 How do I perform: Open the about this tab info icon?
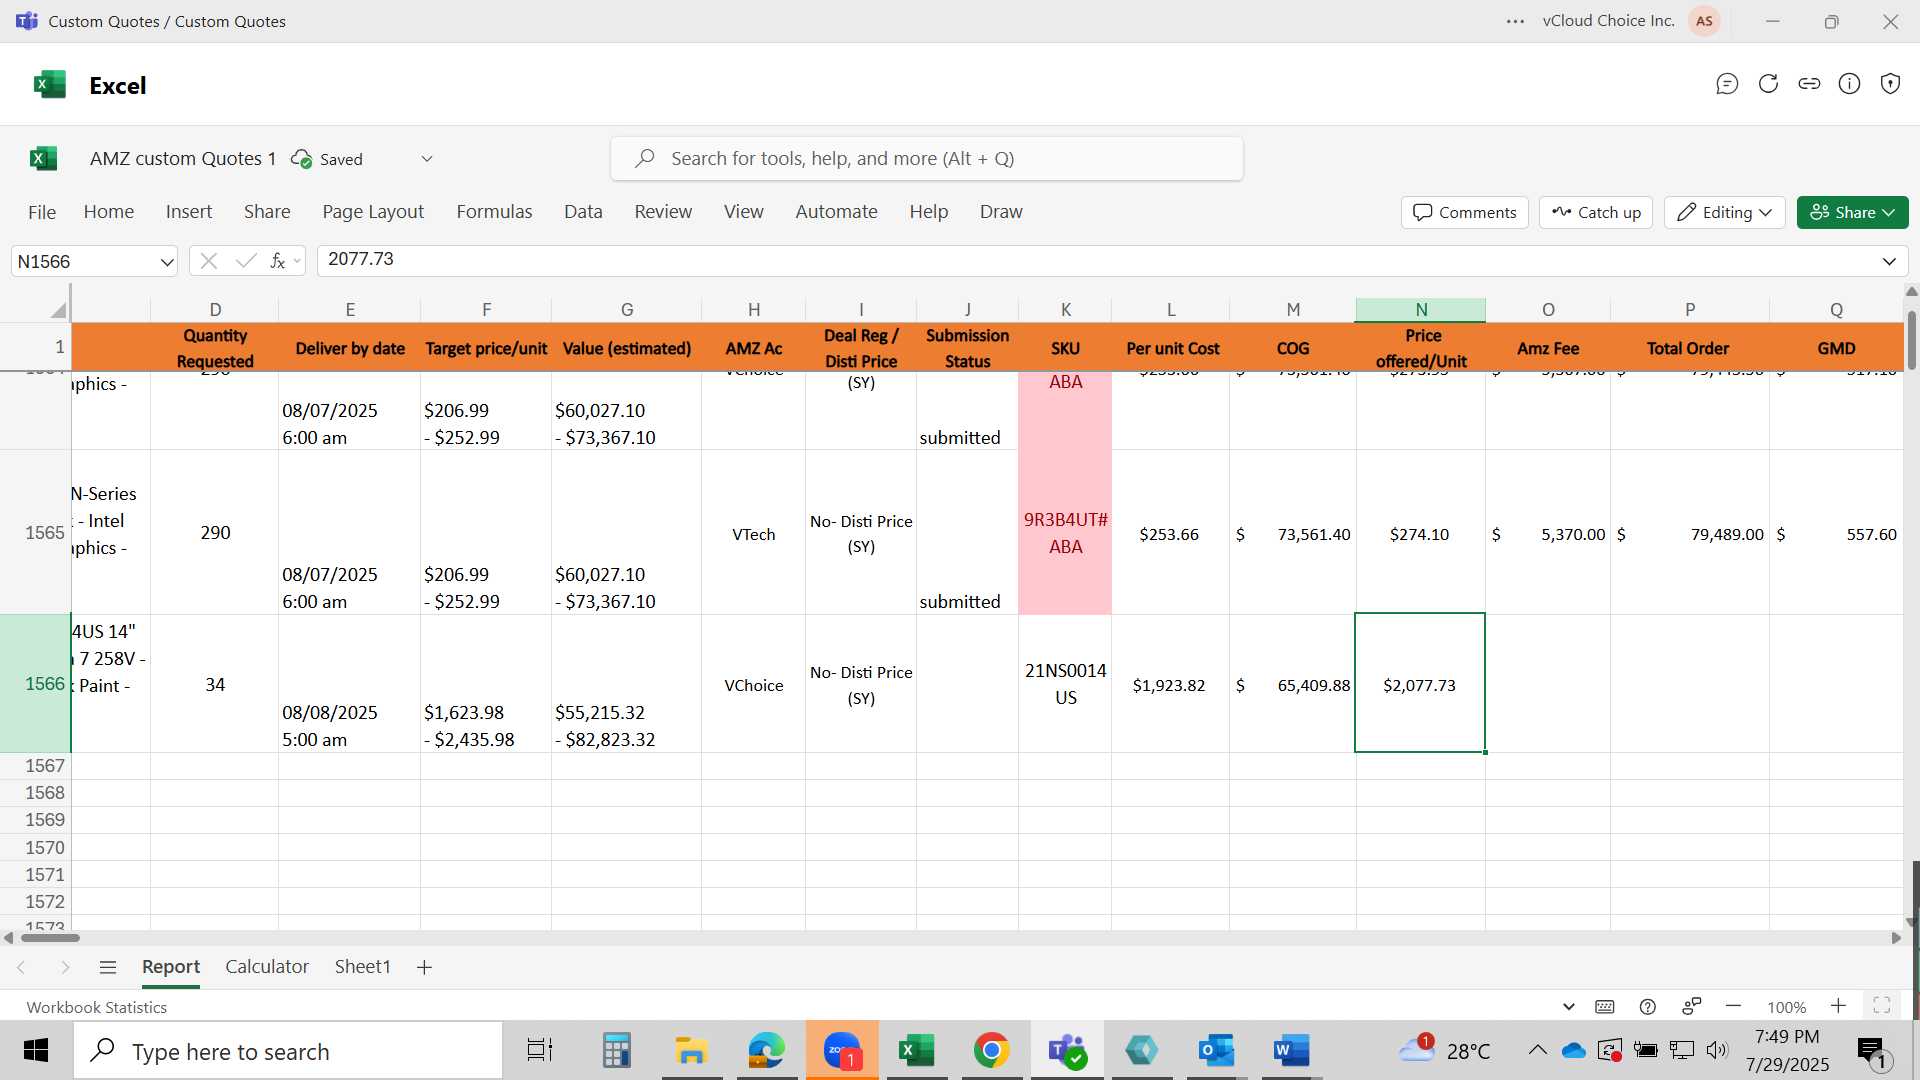click(1850, 84)
